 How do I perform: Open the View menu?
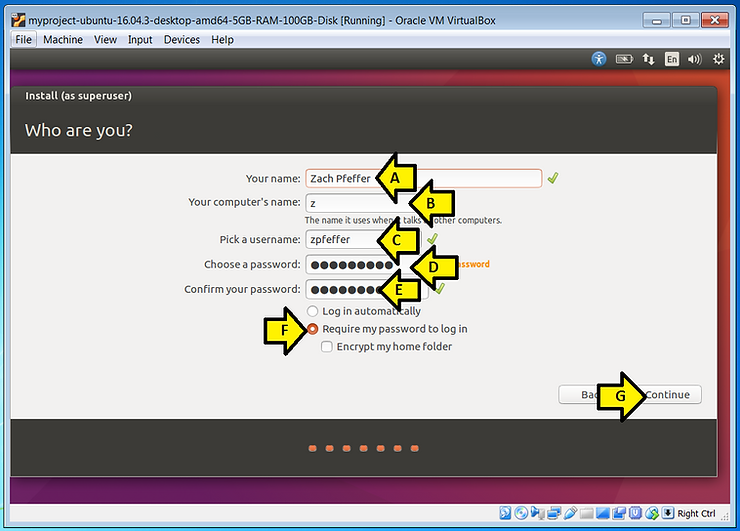pos(105,40)
